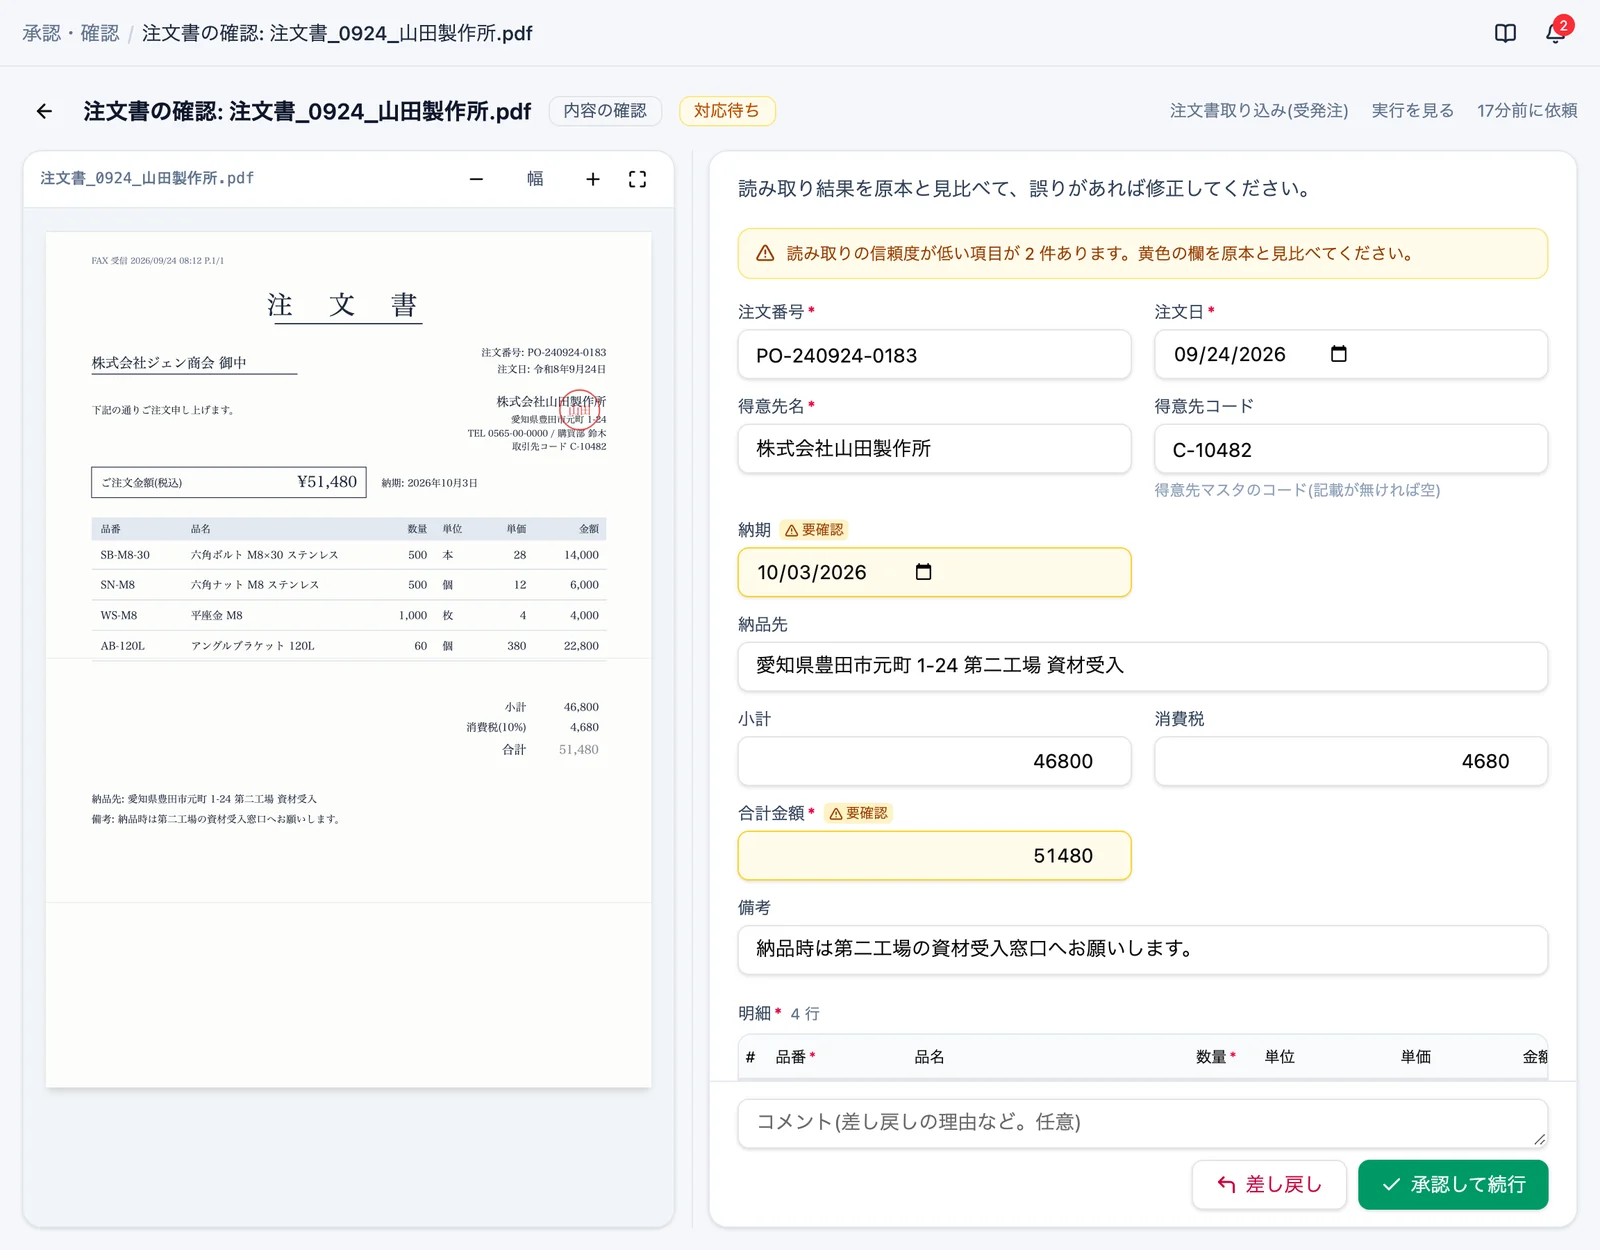
Task: Open PDF viewer in fullscreen
Action: click(x=637, y=179)
